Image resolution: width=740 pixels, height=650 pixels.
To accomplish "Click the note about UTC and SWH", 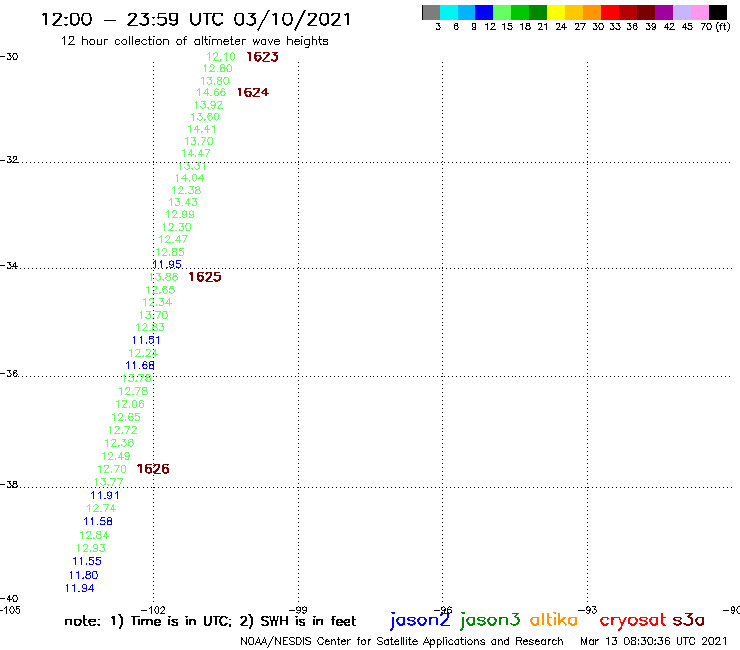I will pos(210,622).
